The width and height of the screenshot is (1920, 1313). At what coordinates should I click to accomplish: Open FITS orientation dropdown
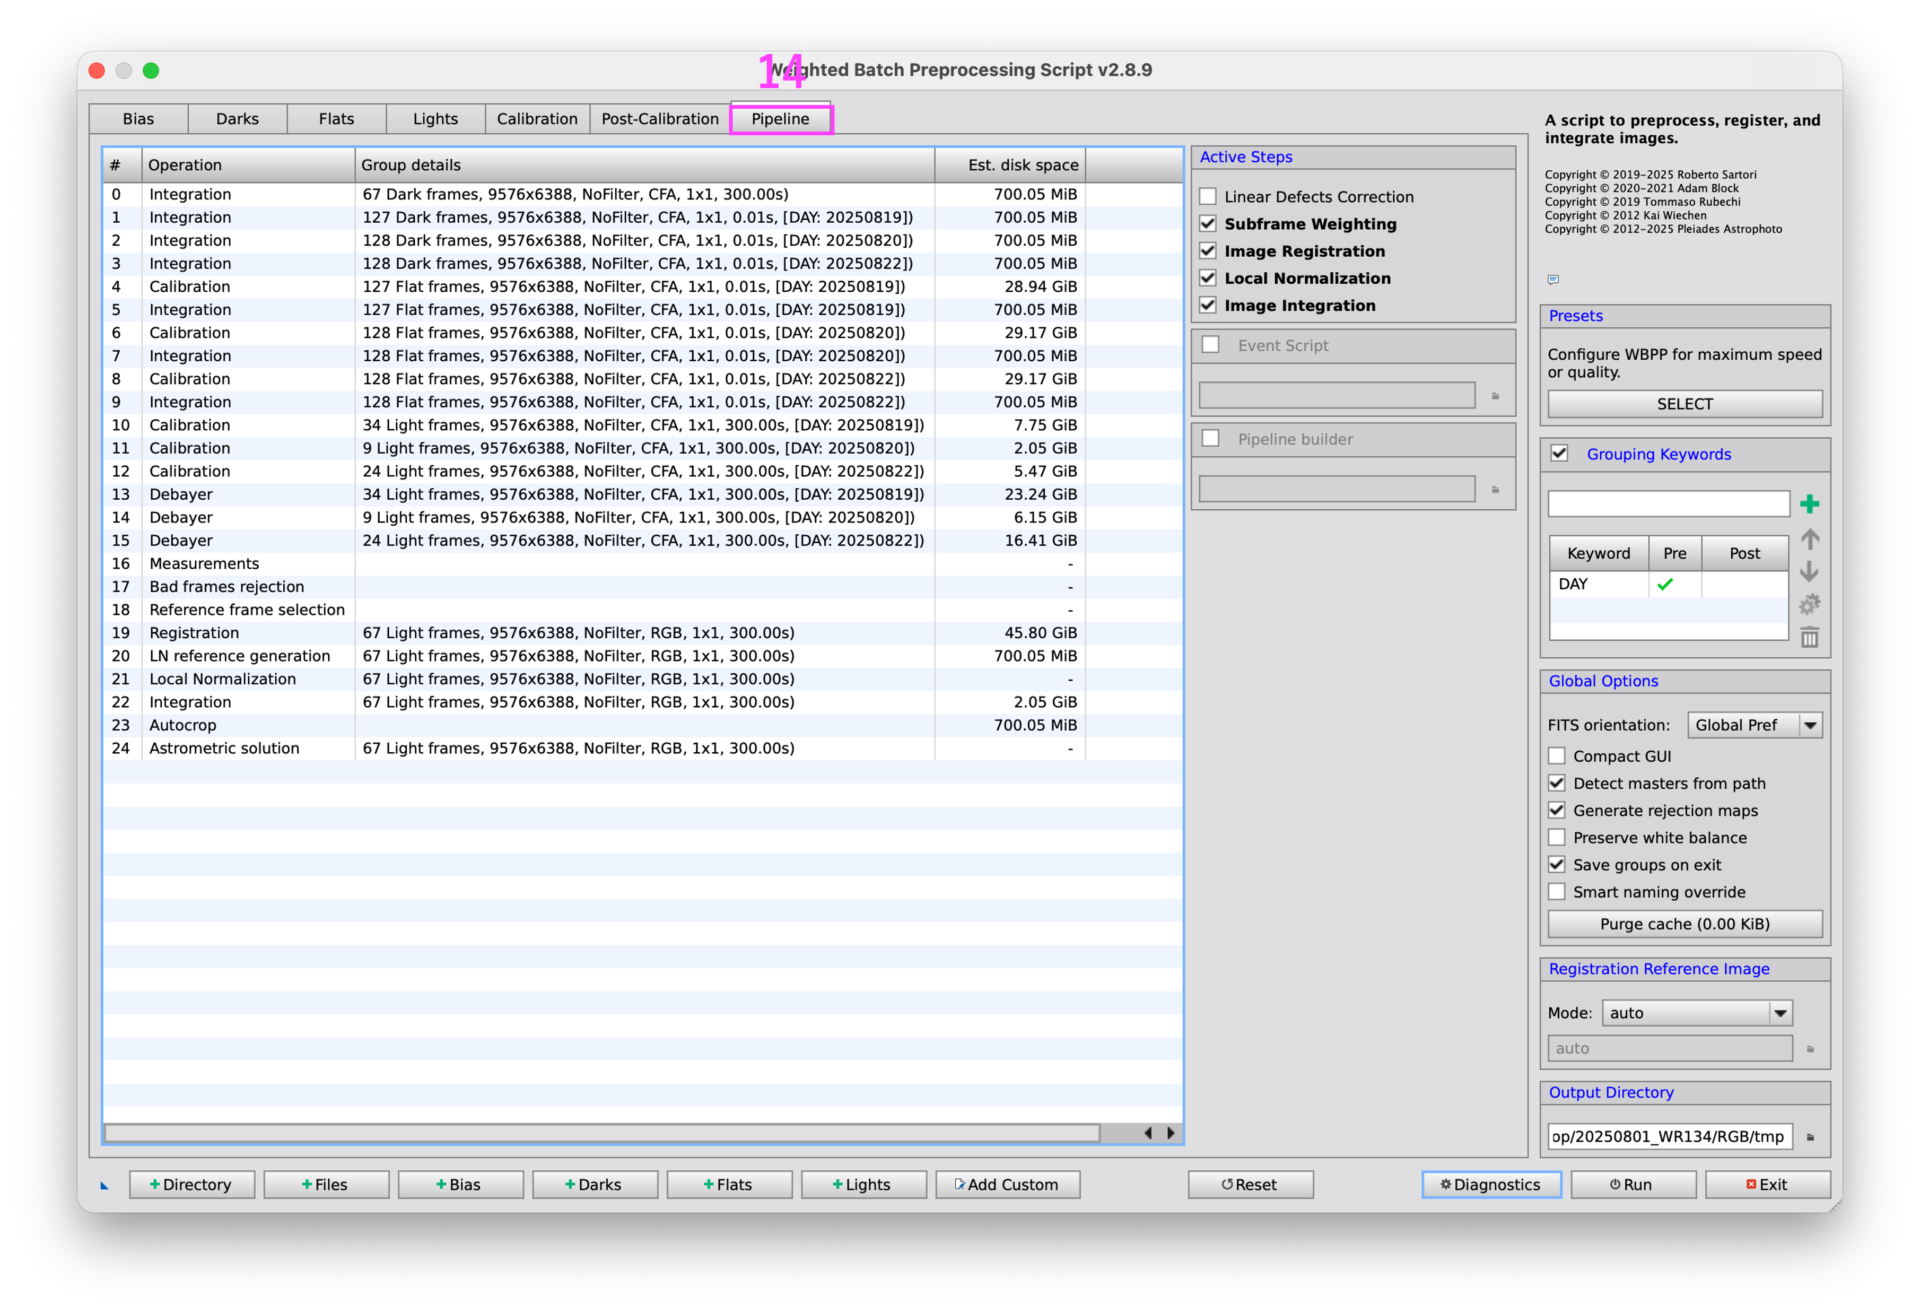[1754, 725]
